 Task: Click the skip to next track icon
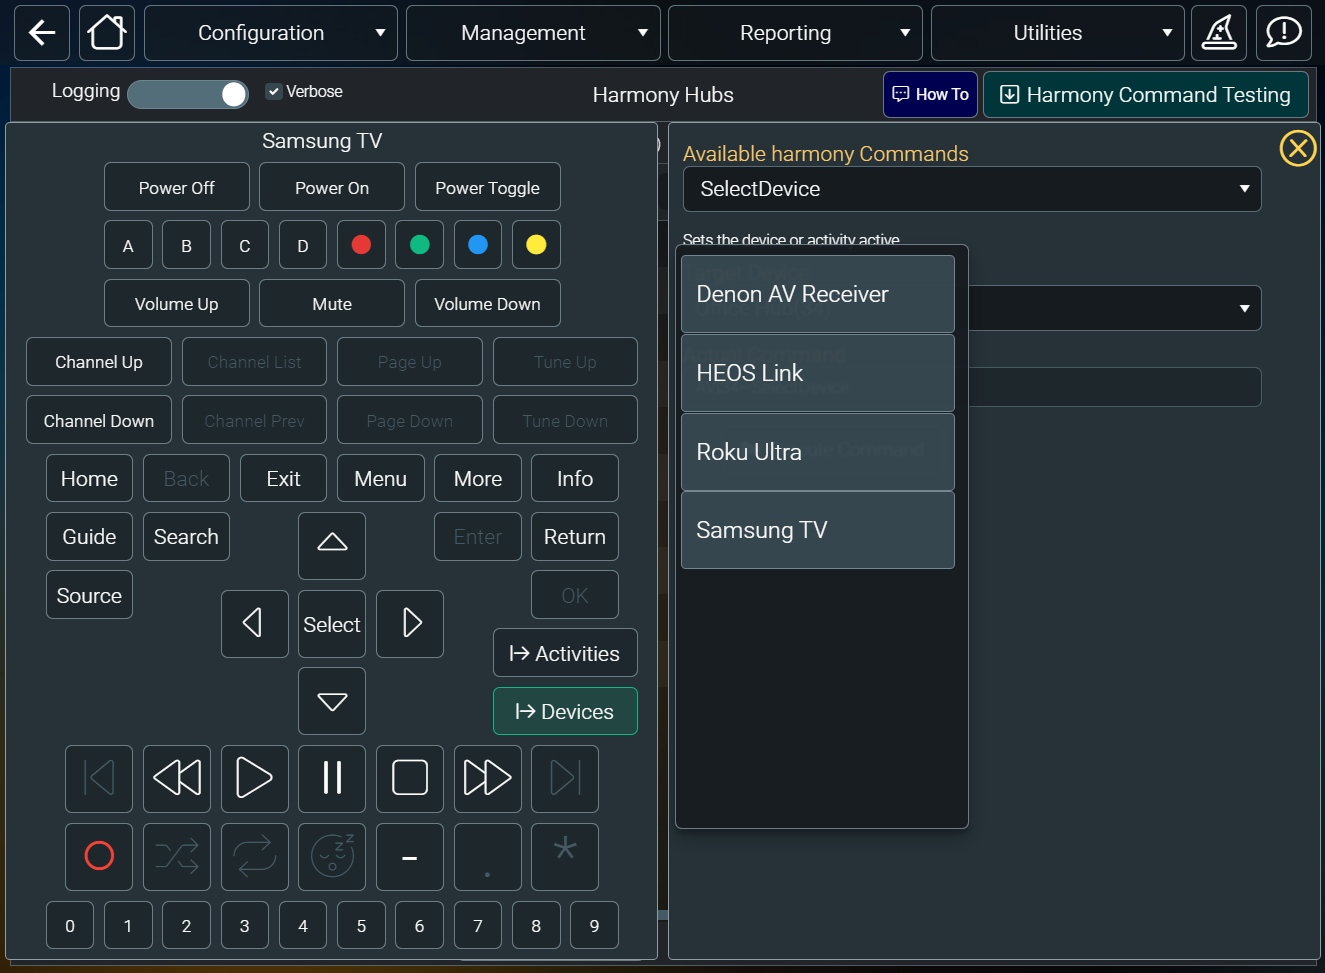click(565, 779)
